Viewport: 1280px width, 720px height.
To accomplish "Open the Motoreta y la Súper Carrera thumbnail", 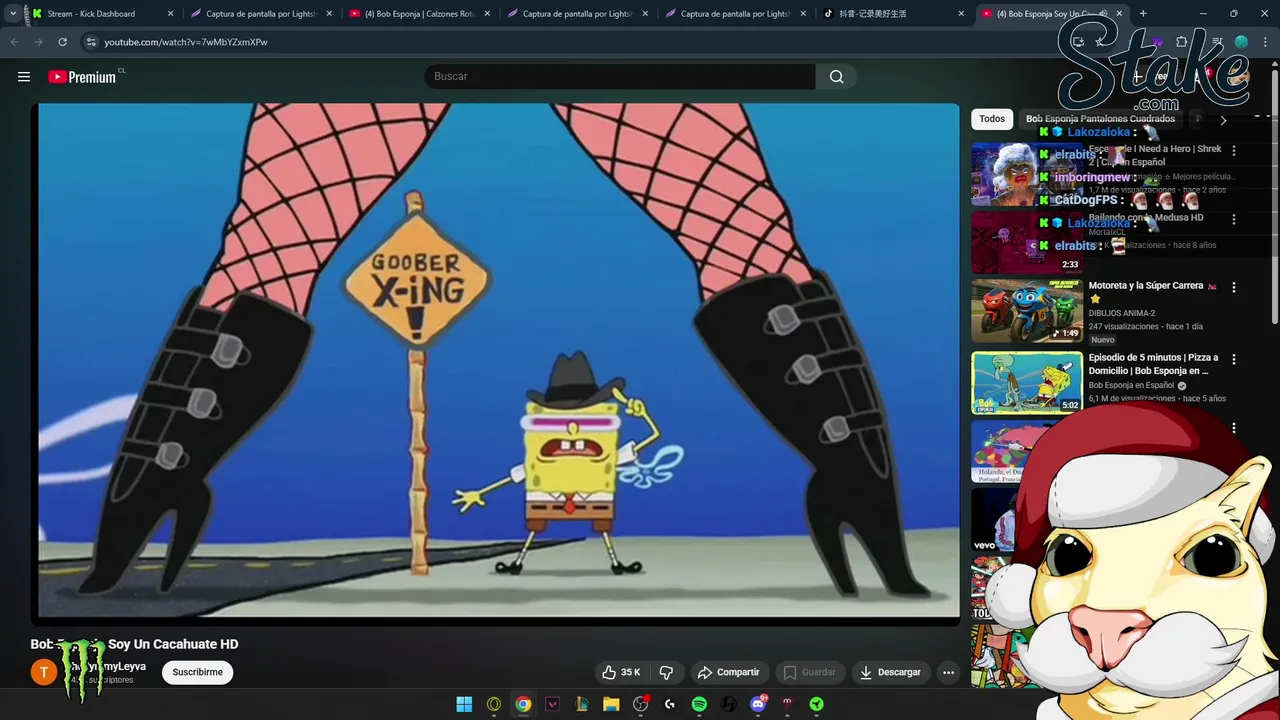I will 1027,311.
